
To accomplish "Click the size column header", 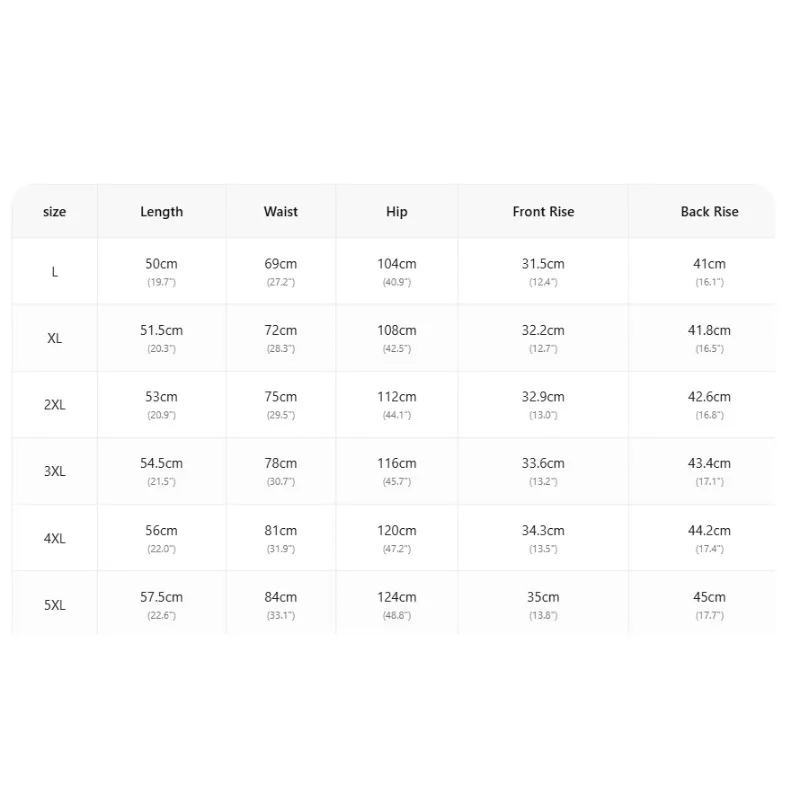I will [55, 212].
